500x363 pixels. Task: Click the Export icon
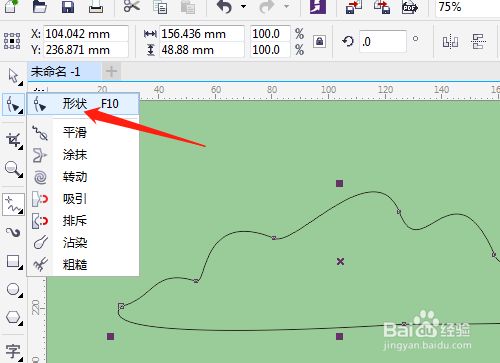coord(382,6)
